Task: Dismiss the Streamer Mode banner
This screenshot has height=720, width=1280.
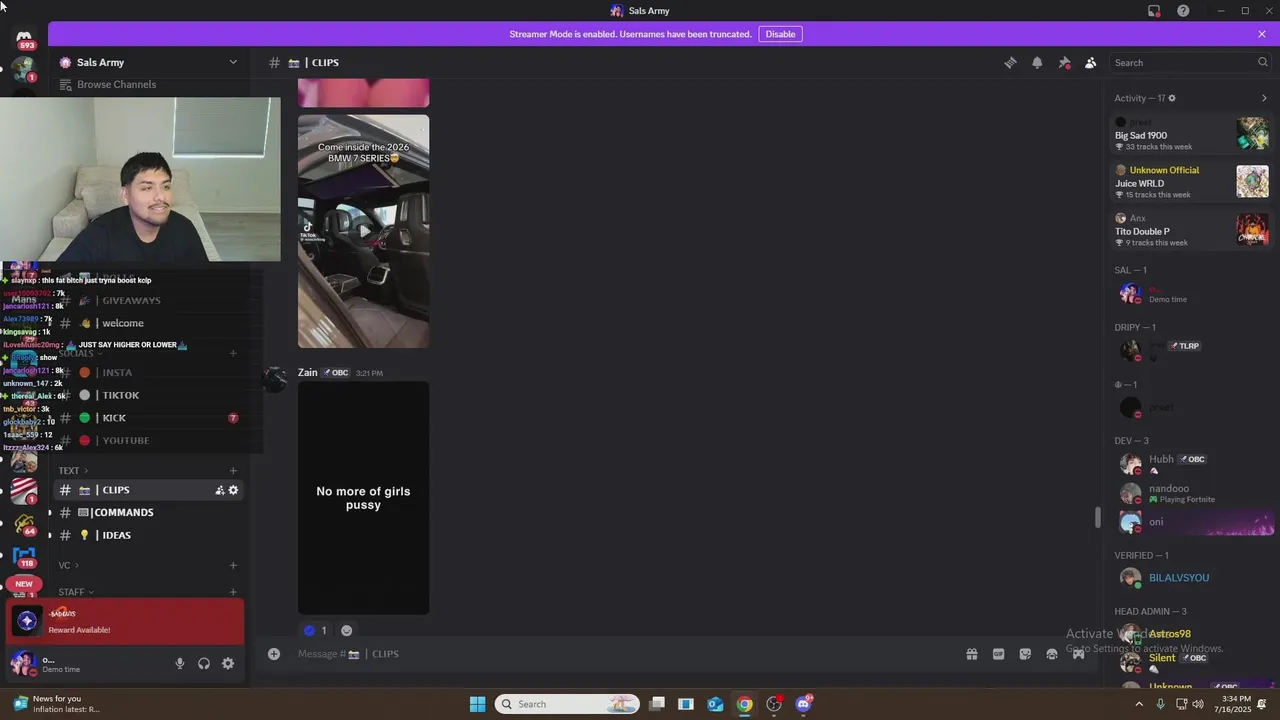Action: point(1262,34)
